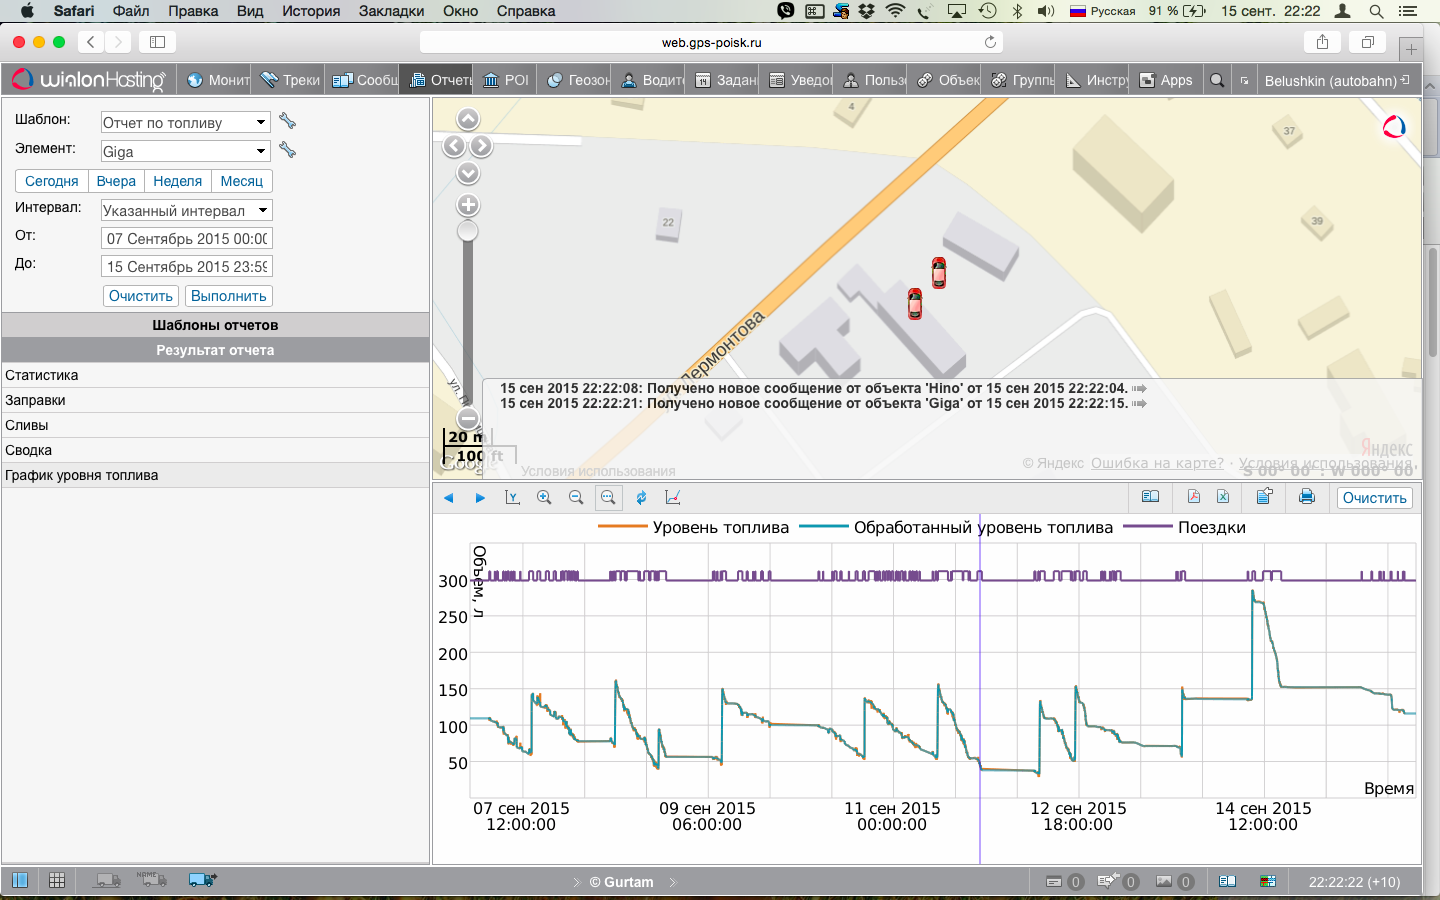Toggle the grid view icon in bottom bar
The height and width of the screenshot is (900, 1440).
(57, 880)
